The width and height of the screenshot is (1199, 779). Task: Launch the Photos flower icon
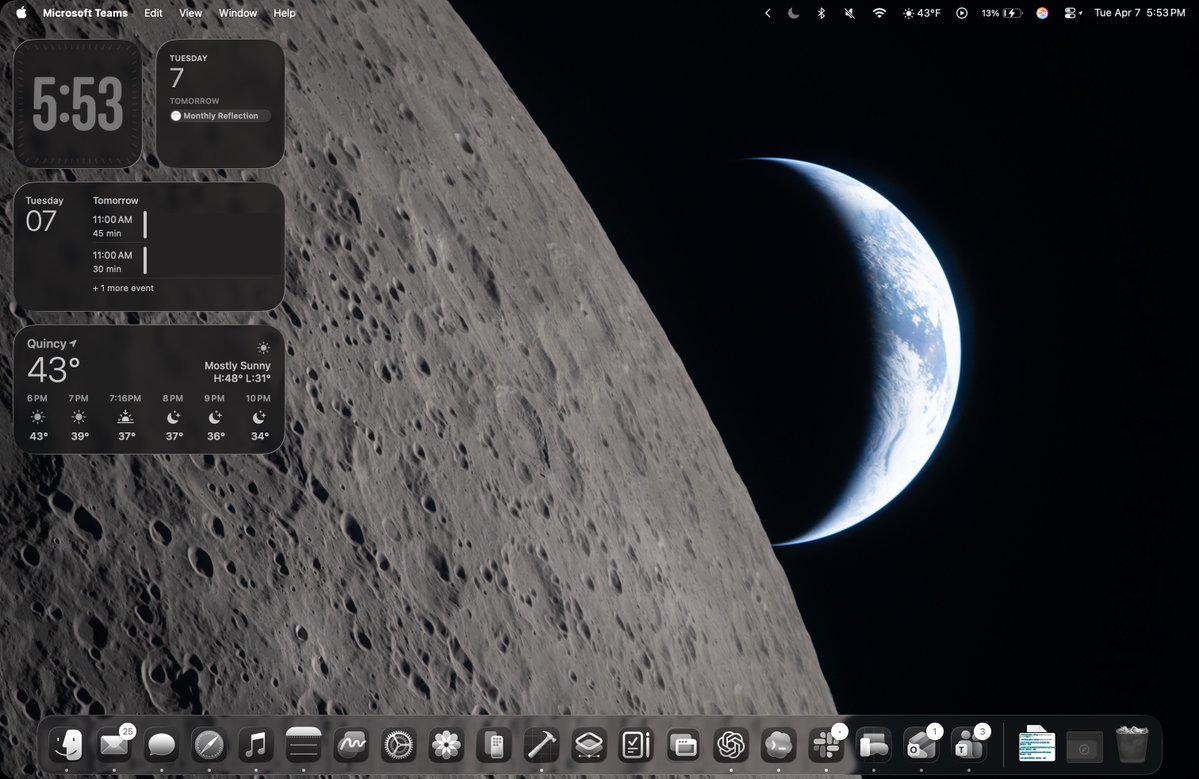coord(446,744)
